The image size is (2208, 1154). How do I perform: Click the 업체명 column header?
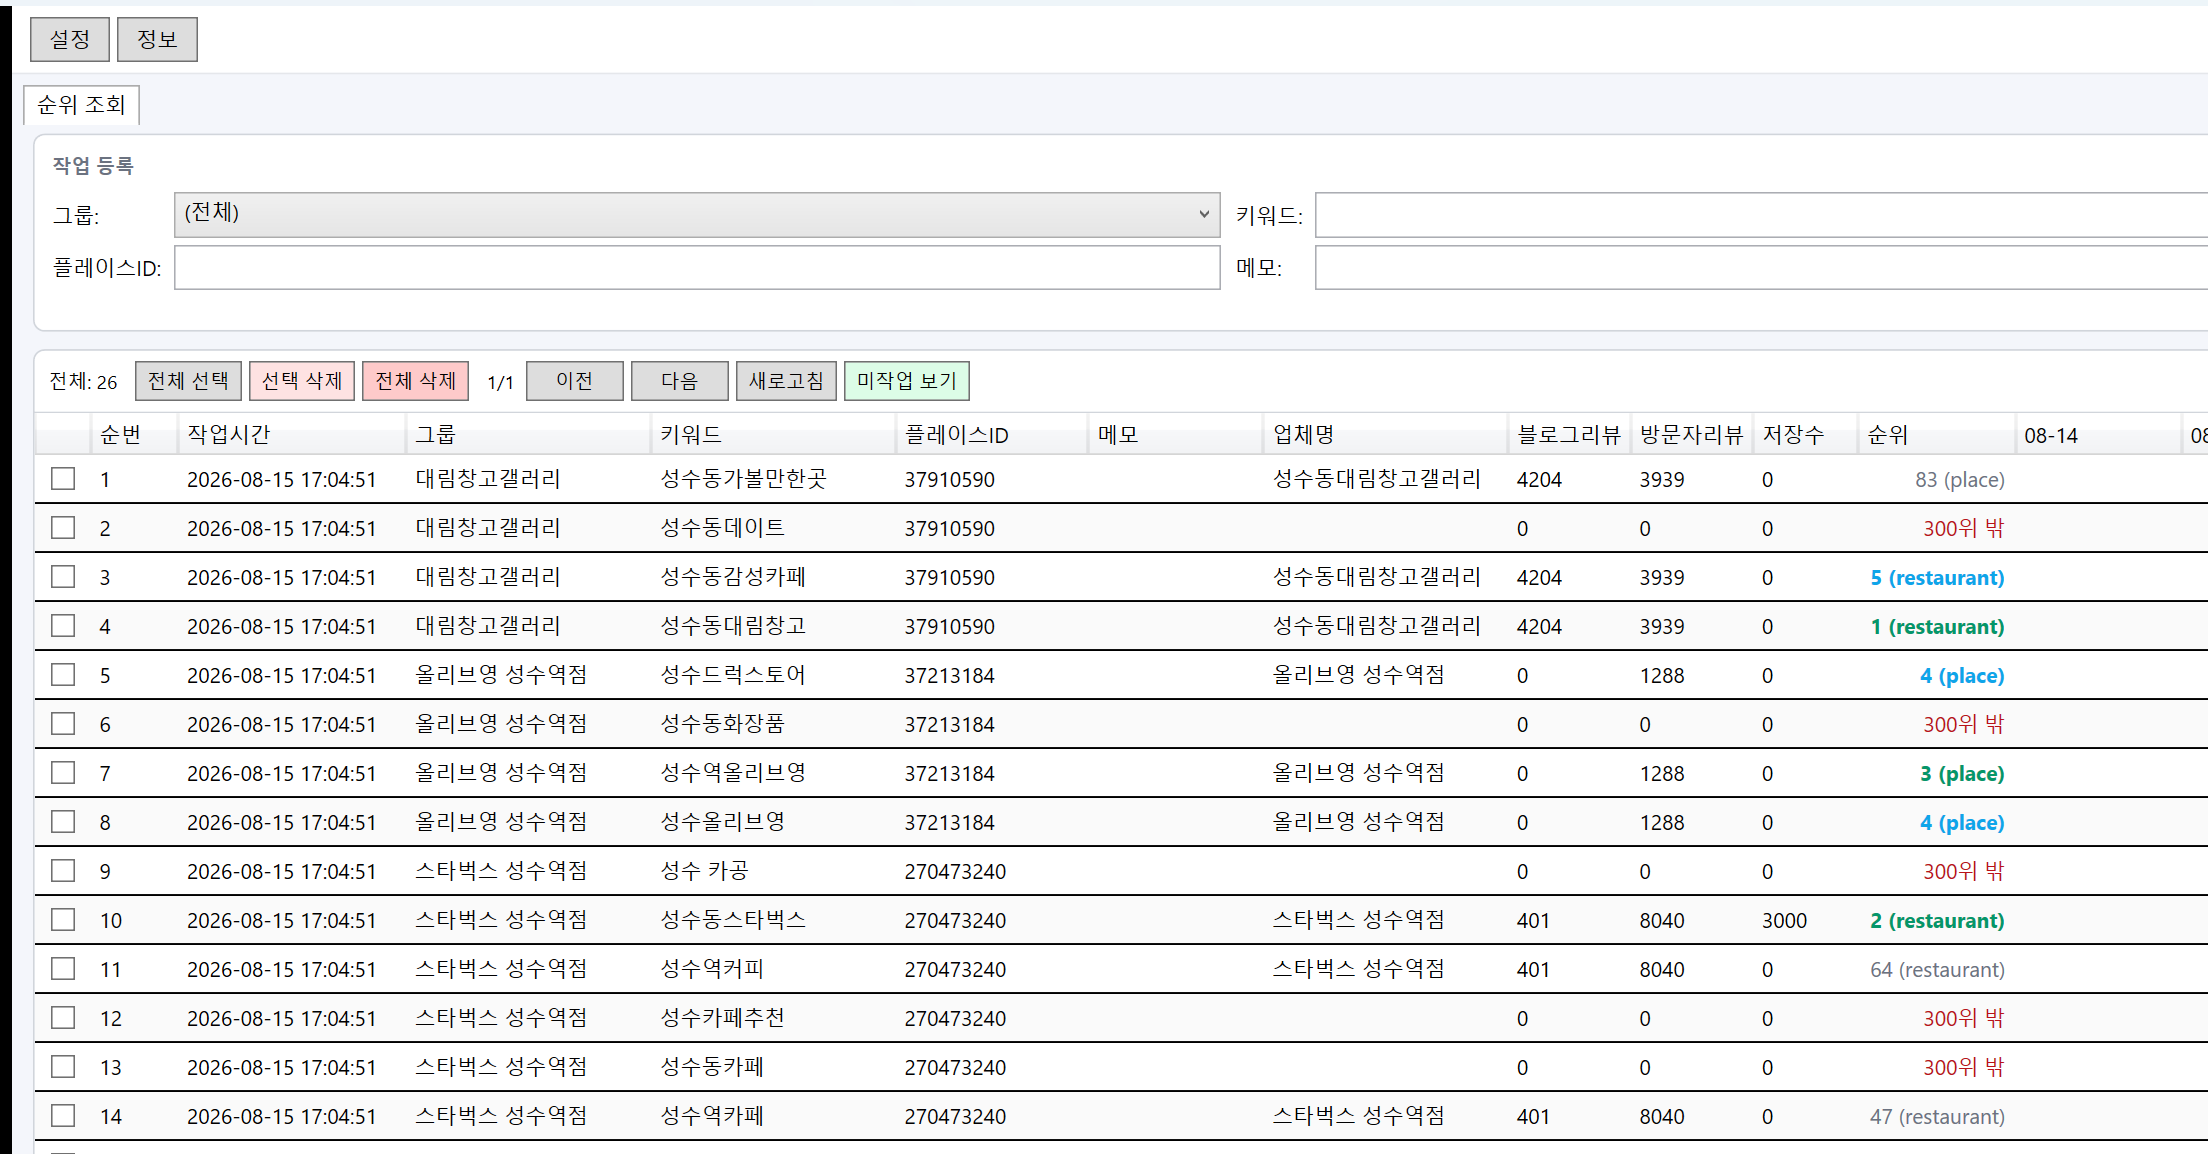click(x=1385, y=435)
